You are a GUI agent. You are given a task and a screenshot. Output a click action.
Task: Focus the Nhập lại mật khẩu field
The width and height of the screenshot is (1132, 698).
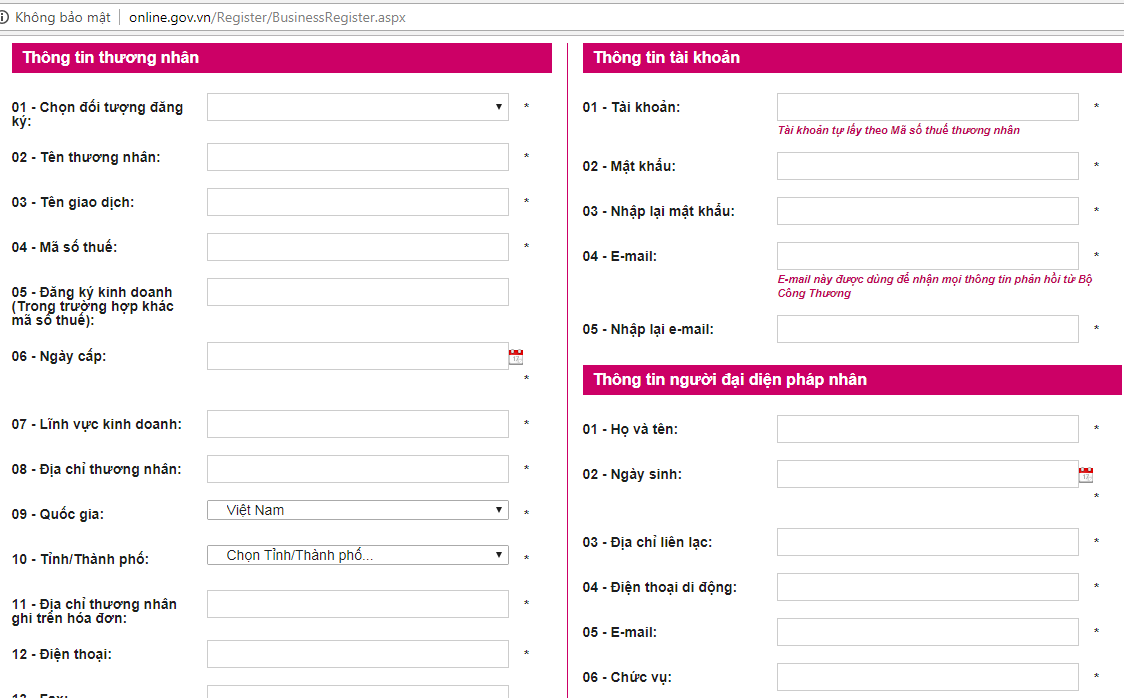tap(927, 211)
